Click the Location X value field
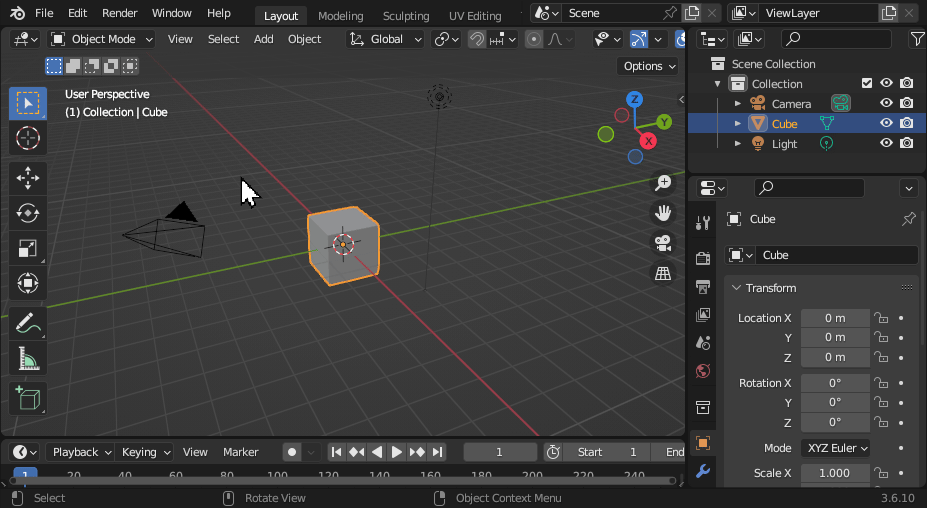The width and height of the screenshot is (927, 508). [x=835, y=318]
